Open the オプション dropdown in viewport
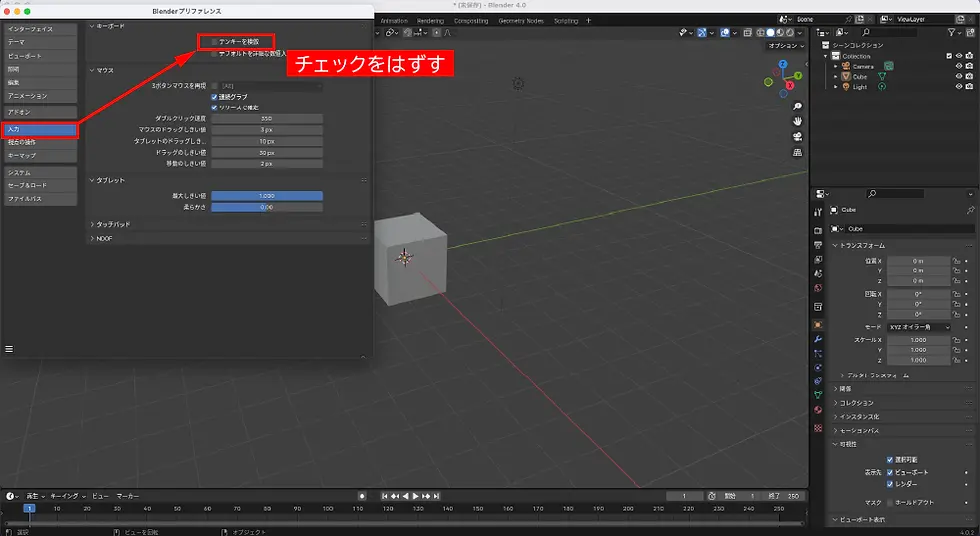The image size is (980, 536). [786, 46]
